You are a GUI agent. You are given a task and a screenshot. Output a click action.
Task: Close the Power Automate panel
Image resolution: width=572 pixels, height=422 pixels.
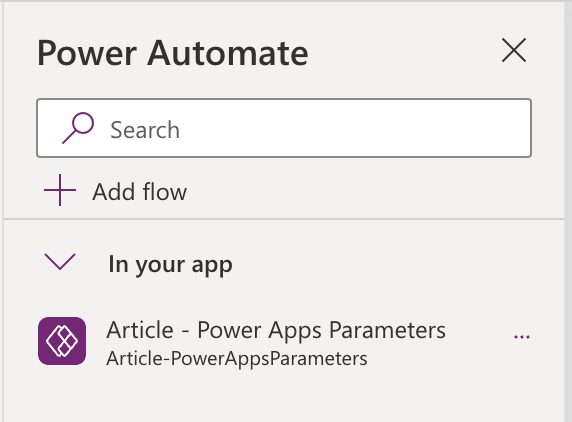tap(514, 50)
